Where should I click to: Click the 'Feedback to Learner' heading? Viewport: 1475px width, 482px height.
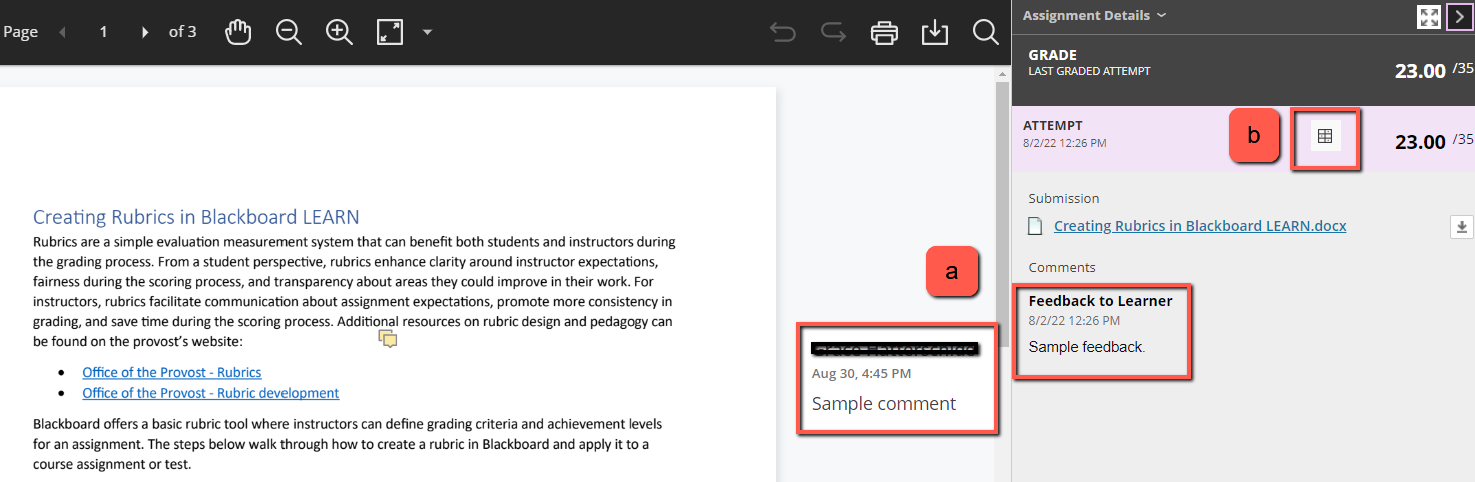click(1101, 300)
